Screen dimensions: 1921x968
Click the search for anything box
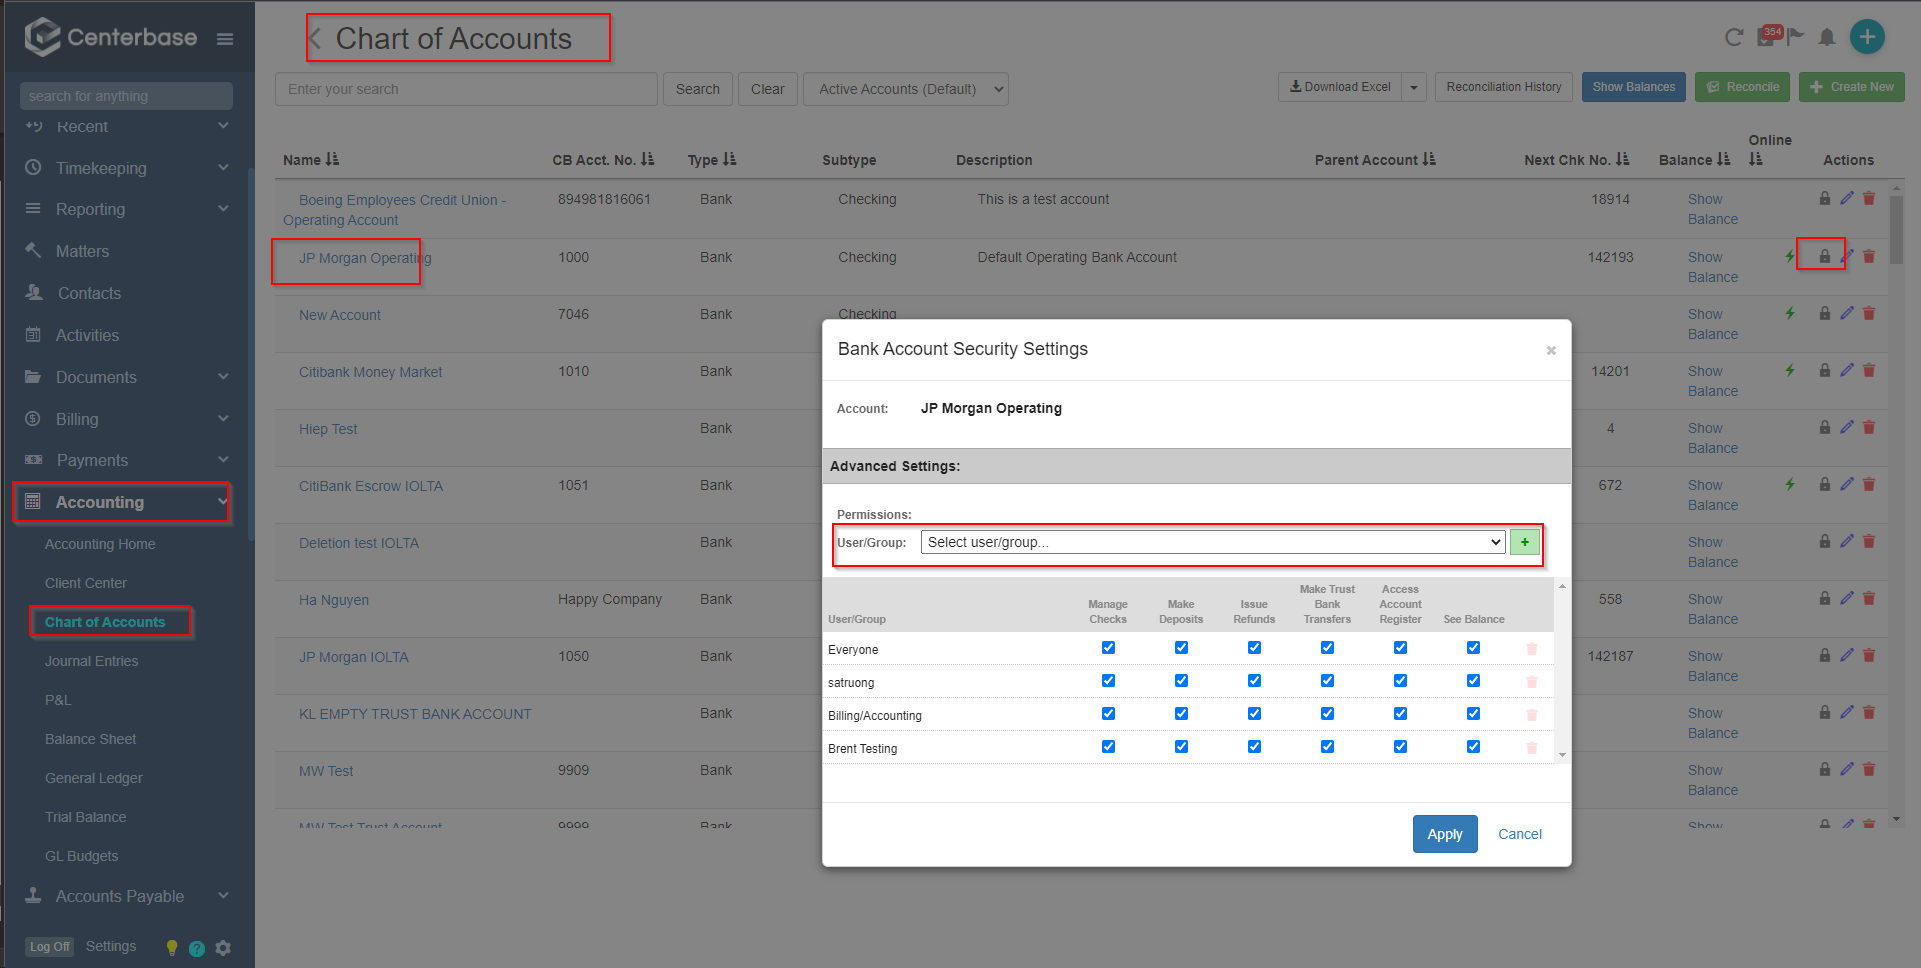click(126, 96)
